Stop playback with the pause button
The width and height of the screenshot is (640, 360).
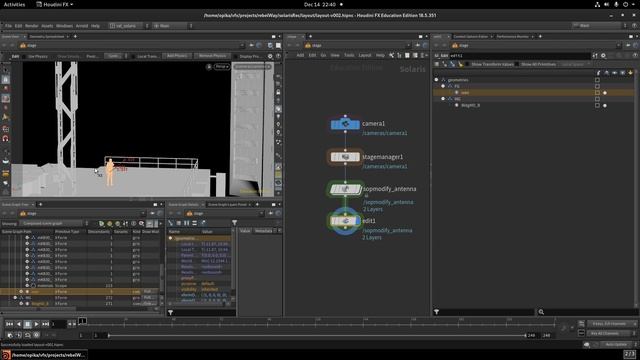27,324
